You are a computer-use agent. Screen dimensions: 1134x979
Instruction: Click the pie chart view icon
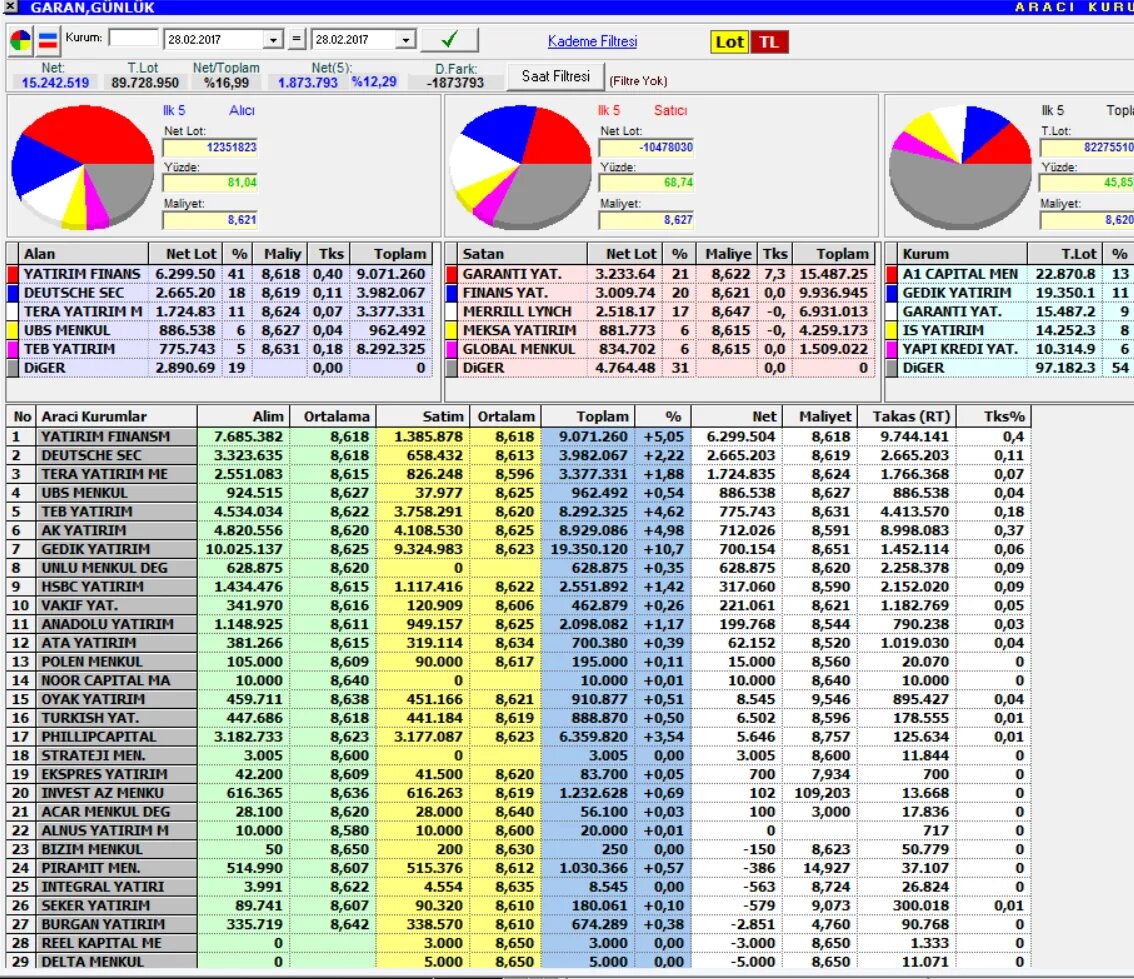pos(20,40)
